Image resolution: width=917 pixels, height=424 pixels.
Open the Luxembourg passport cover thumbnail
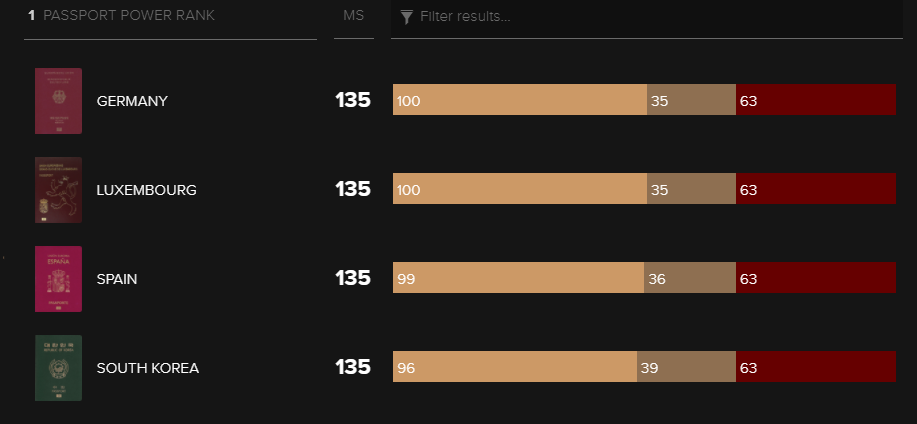pos(58,190)
